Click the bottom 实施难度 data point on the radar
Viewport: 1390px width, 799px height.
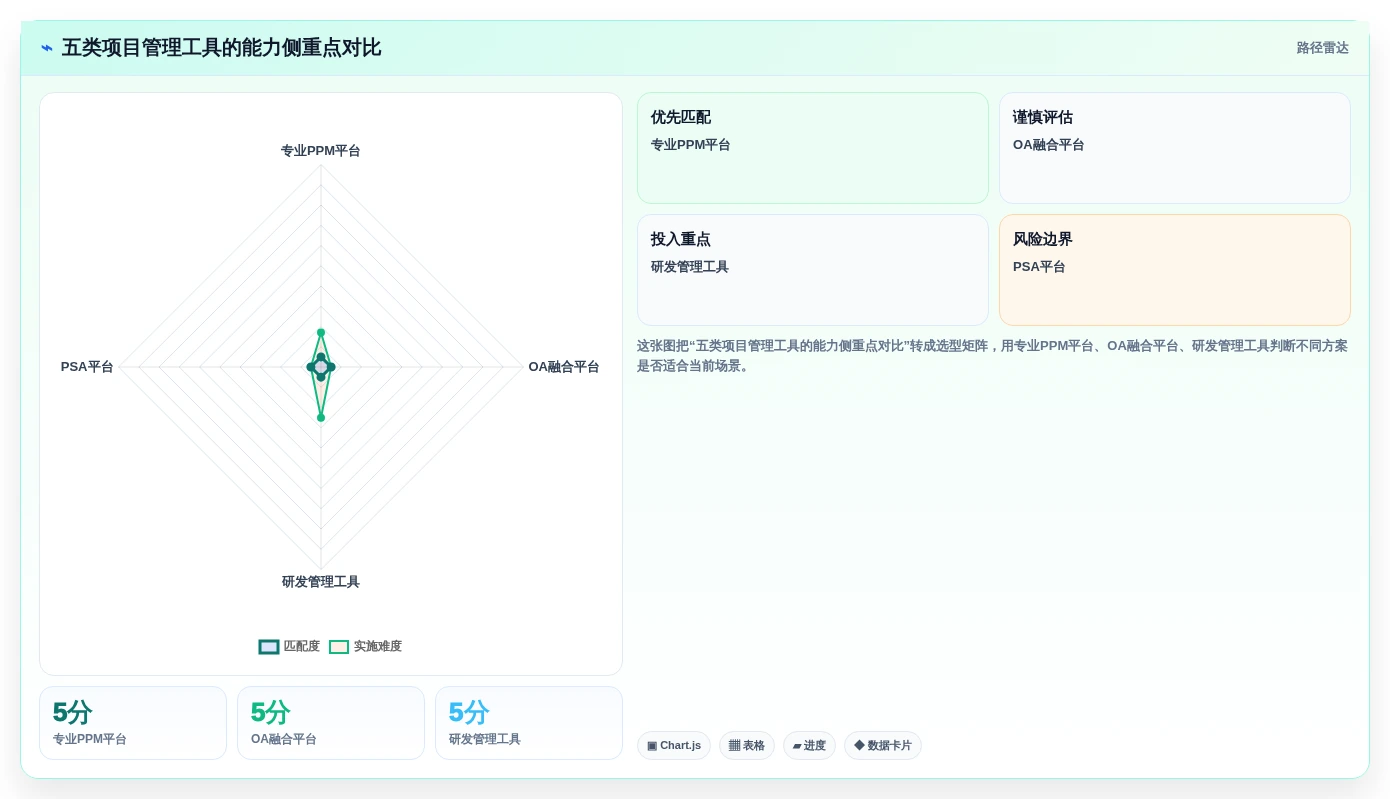(x=321, y=418)
